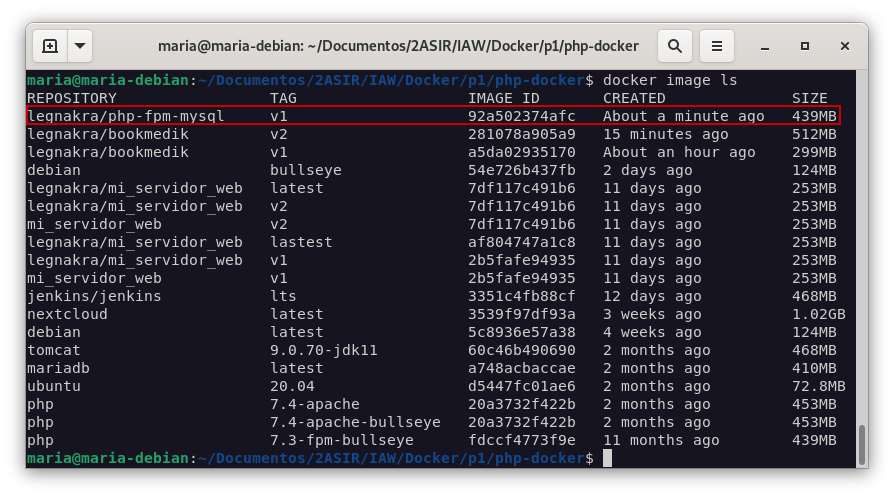Click the cursor at the bottom prompt
This screenshot has width=894, height=497.
(x=607, y=458)
